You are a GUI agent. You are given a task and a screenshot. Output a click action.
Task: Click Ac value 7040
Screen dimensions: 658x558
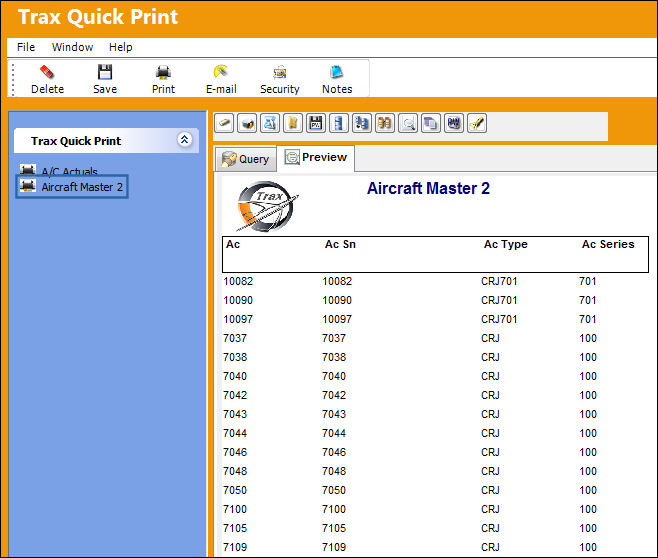click(235, 376)
